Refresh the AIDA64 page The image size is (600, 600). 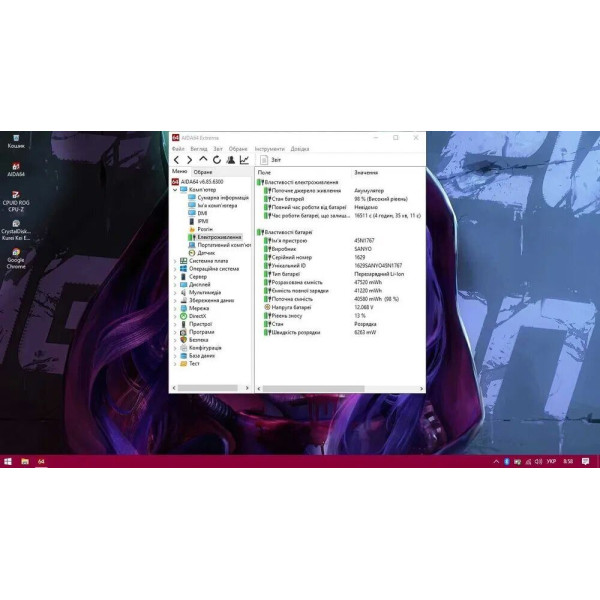click(217, 160)
